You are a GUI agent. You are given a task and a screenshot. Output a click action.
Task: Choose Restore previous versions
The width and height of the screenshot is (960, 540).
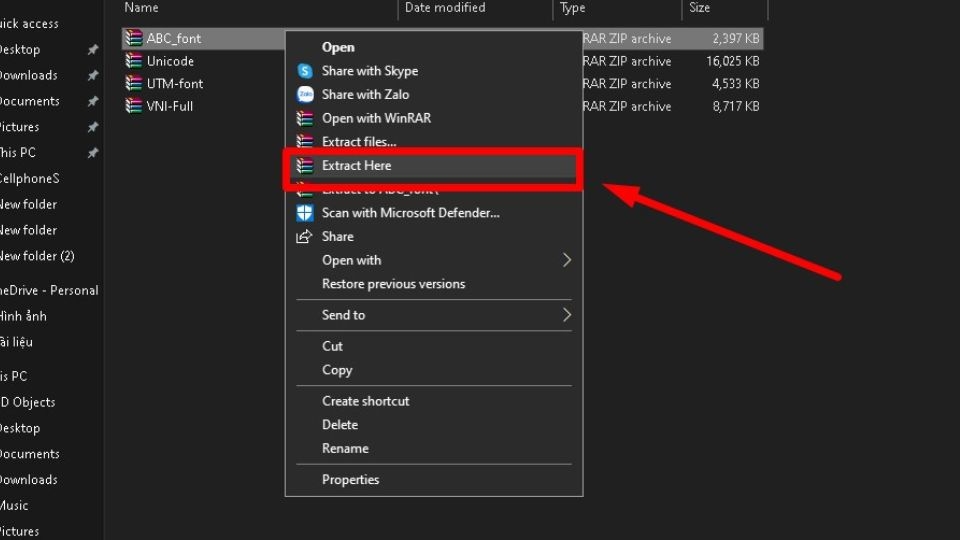click(x=394, y=283)
